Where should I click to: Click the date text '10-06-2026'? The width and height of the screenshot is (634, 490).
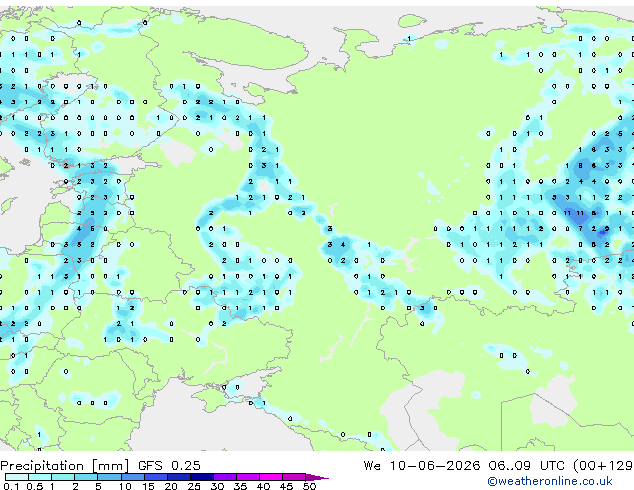click(x=435, y=466)
